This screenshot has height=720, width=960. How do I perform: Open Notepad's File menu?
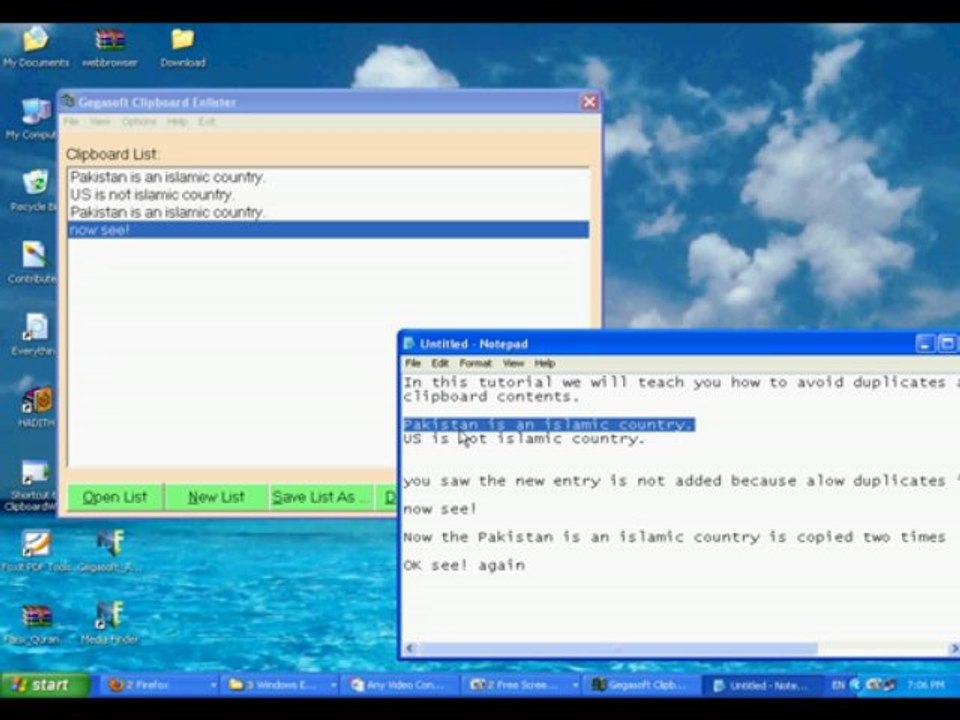click(413, 363)
